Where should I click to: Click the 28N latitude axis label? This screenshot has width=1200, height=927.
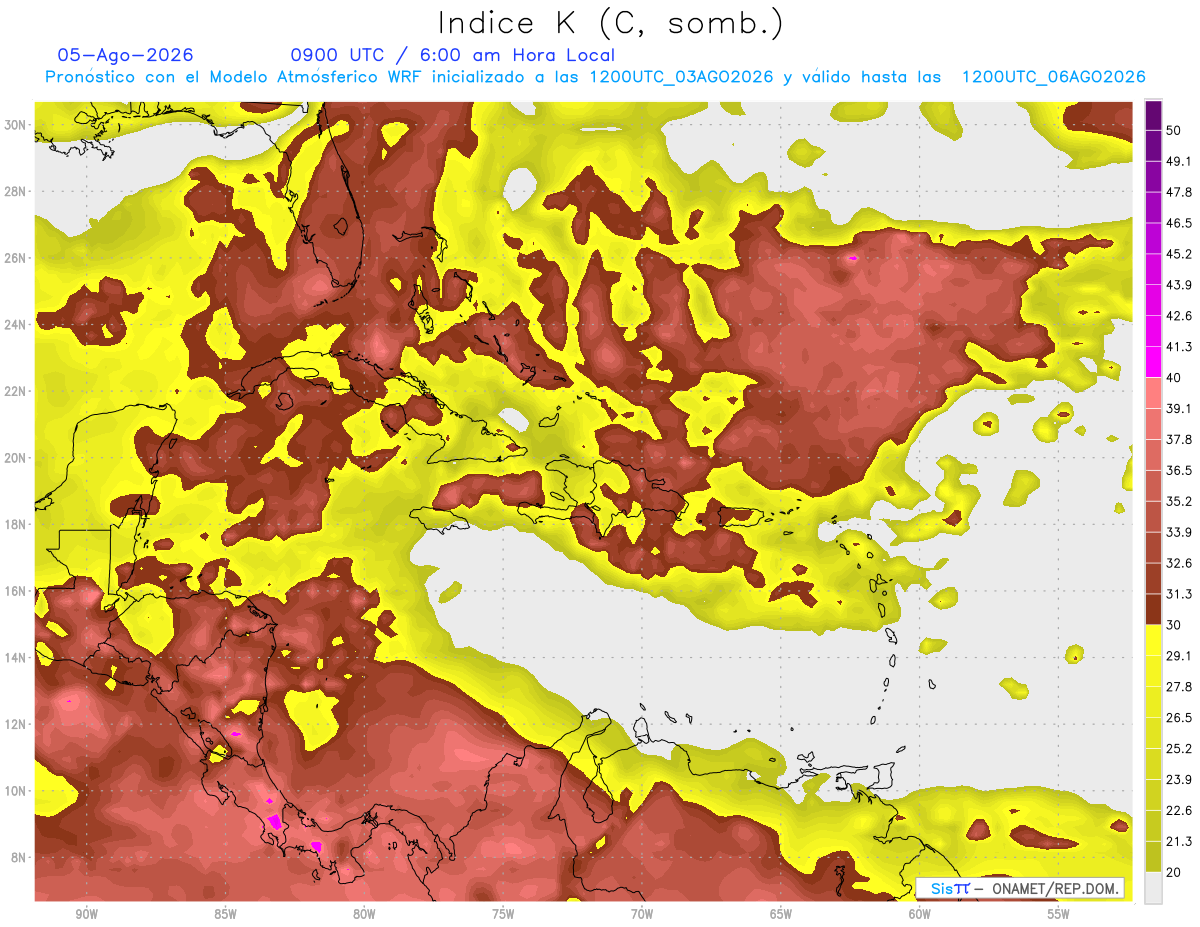tap(16, 191)
